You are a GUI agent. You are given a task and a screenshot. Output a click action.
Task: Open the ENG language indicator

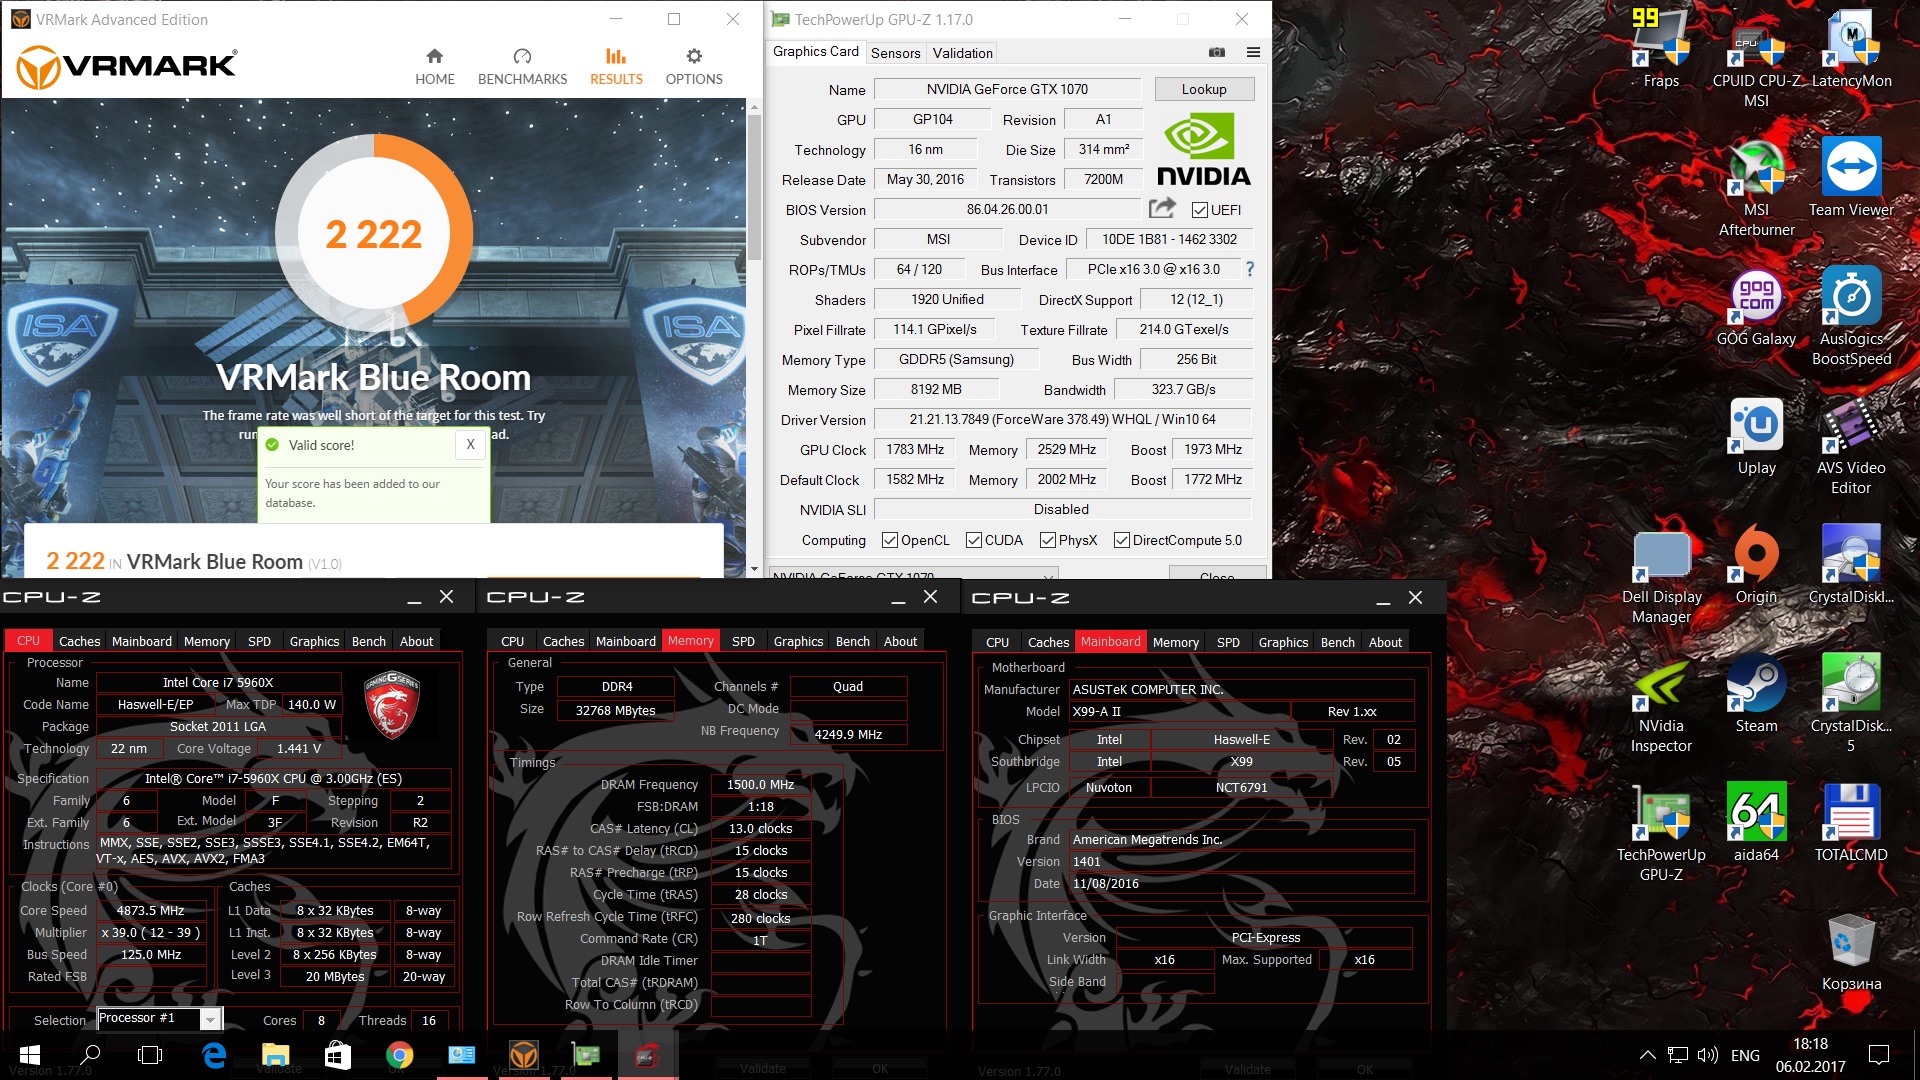[x=1745, y=1055]
